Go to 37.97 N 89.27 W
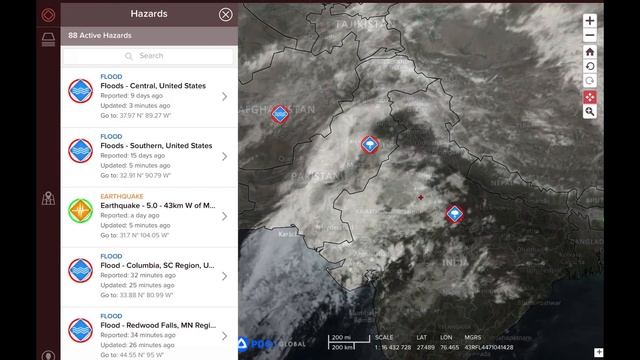The height and width of the screenshot is (360, 640). [136, 116]
